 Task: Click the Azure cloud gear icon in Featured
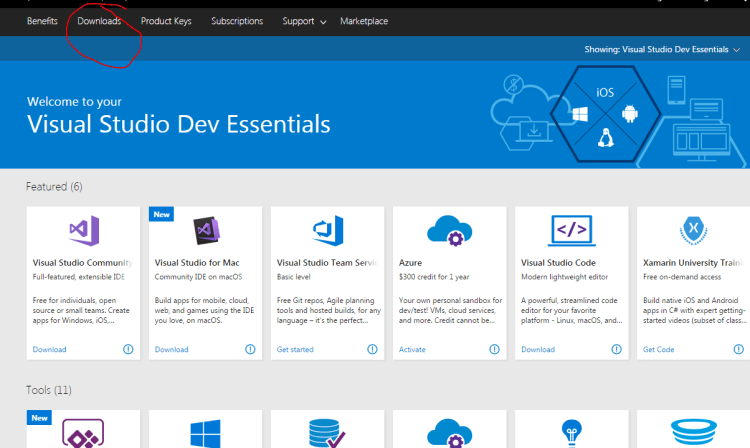coord(450,230)
